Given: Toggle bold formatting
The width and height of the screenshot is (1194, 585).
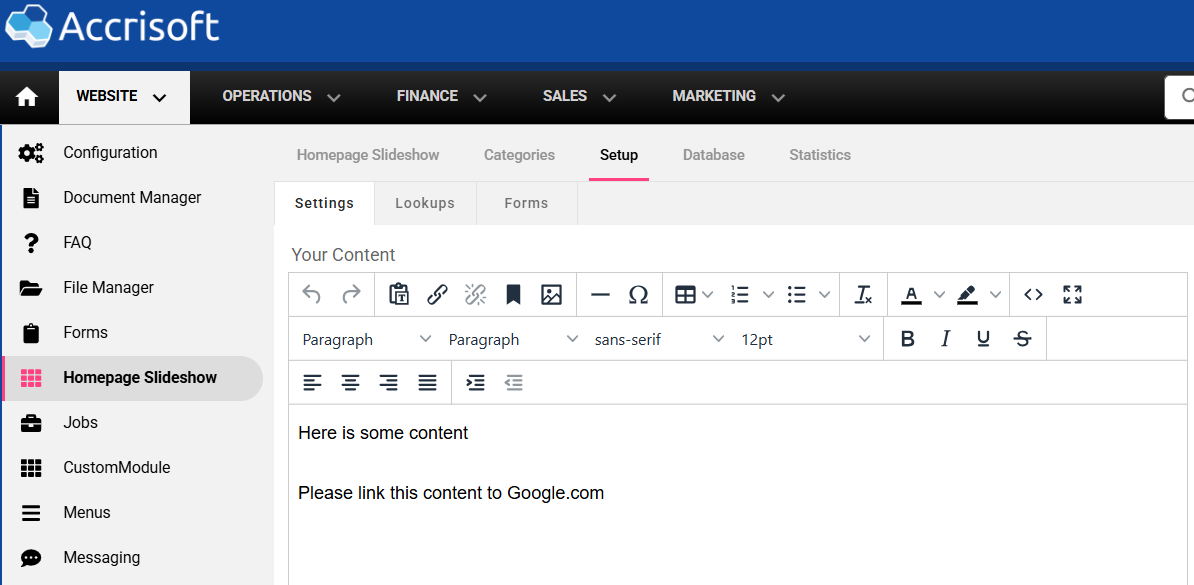Looking at the screenshot, I should tap(908, 339).
